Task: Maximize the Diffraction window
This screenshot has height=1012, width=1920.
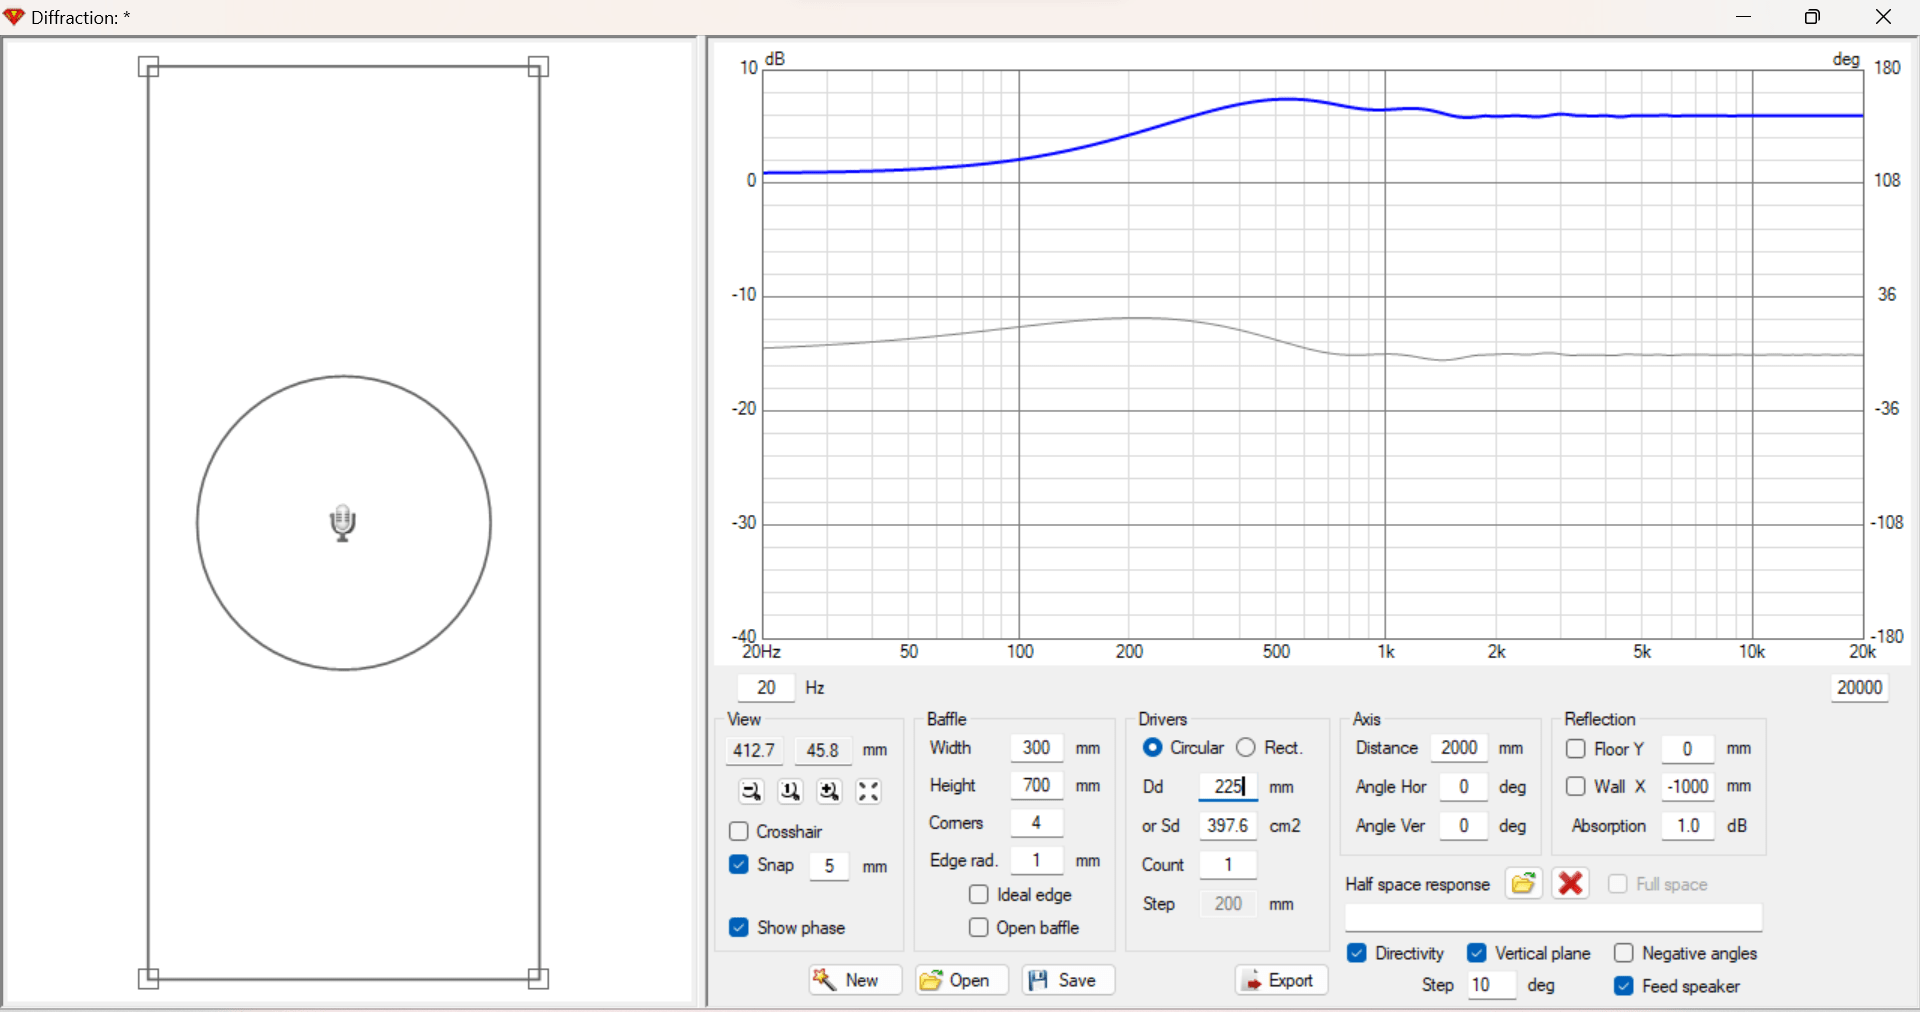Action: [1812, 17]
